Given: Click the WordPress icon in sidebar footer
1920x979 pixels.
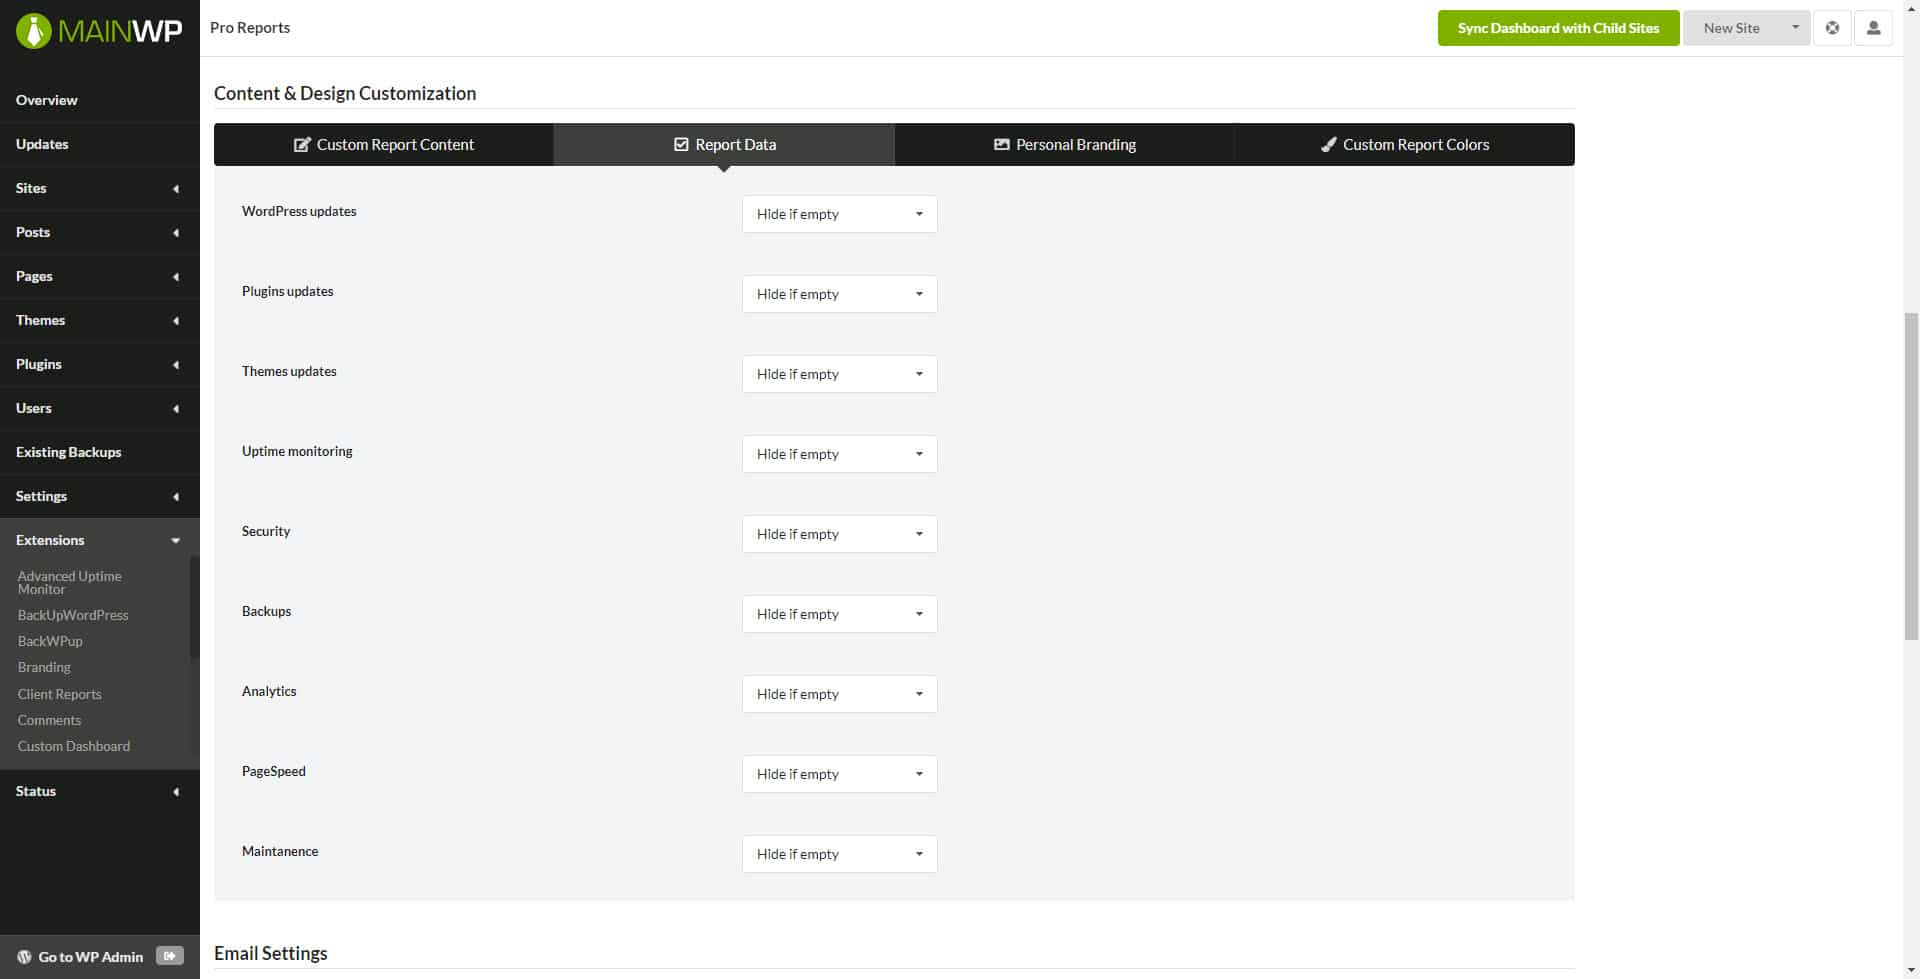Looking at the screenshot, I should coord(24,957).
